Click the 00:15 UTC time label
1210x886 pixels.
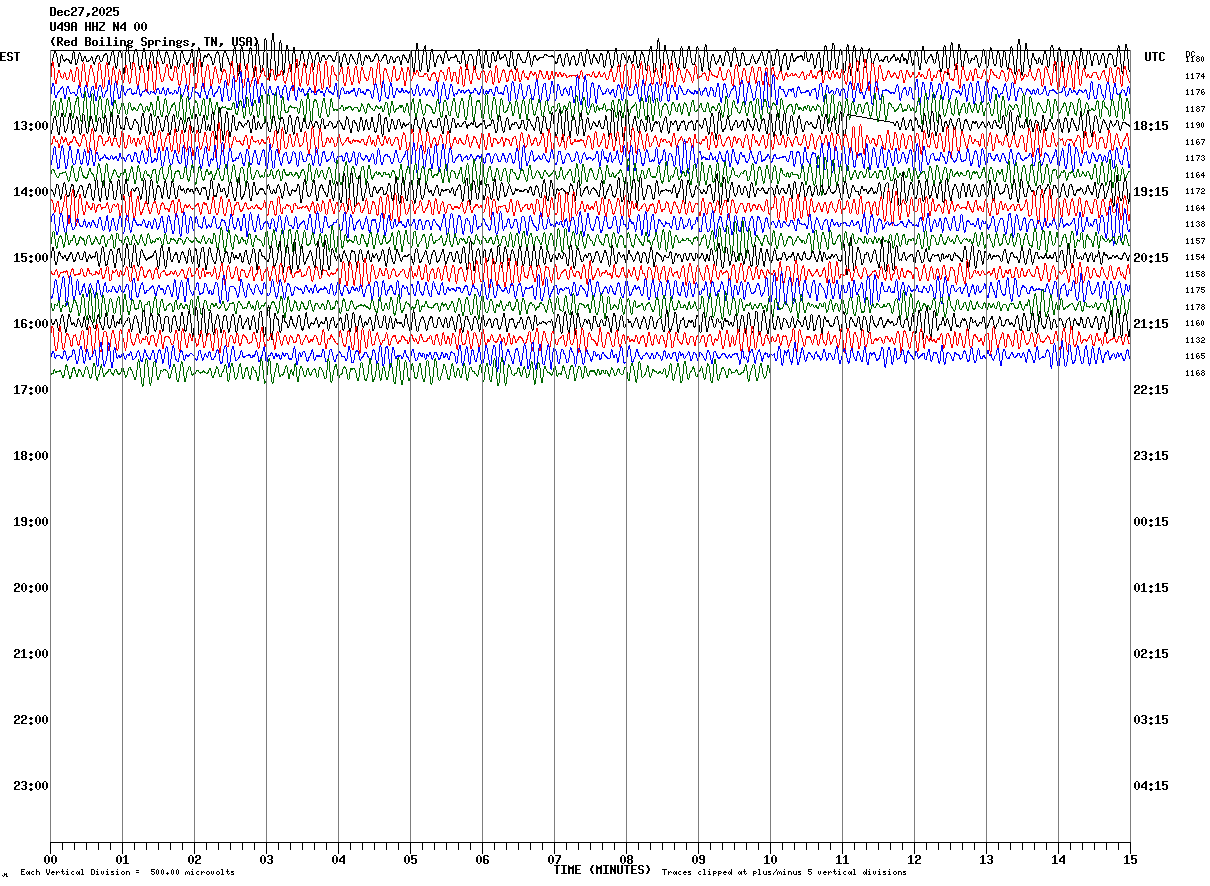(1151, 522)
